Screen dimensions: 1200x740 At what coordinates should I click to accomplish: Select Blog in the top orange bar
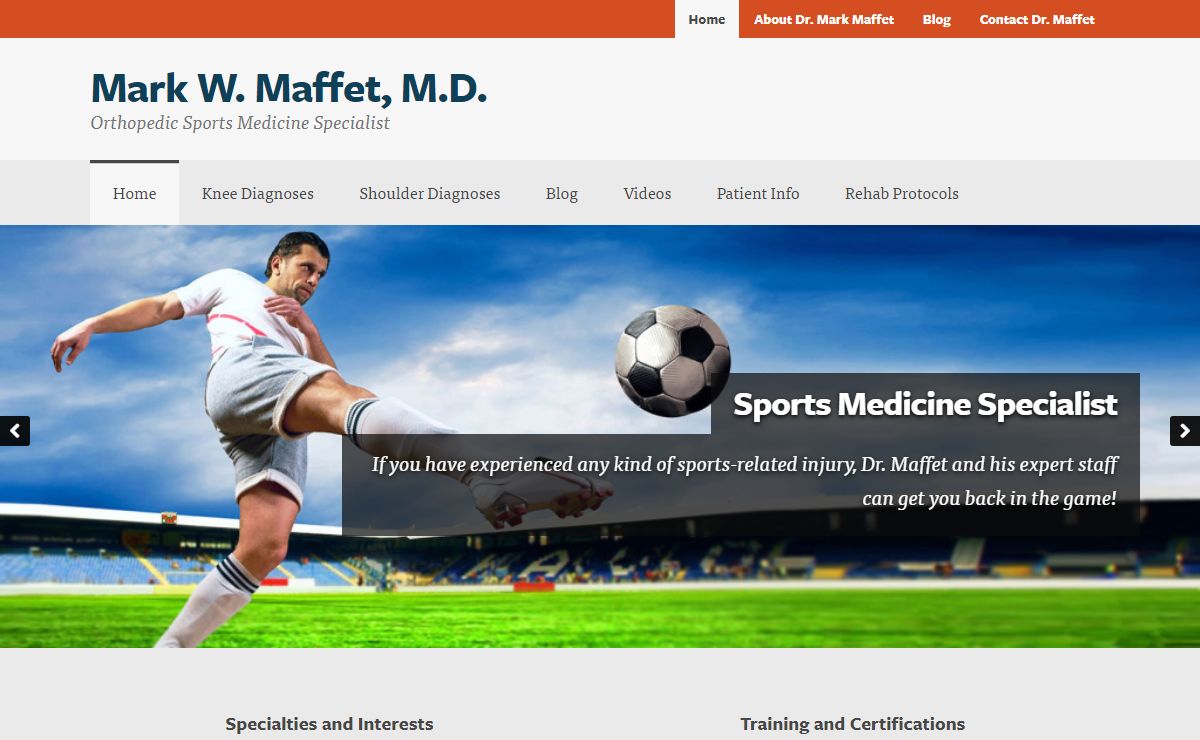click(x=937, y=19)
